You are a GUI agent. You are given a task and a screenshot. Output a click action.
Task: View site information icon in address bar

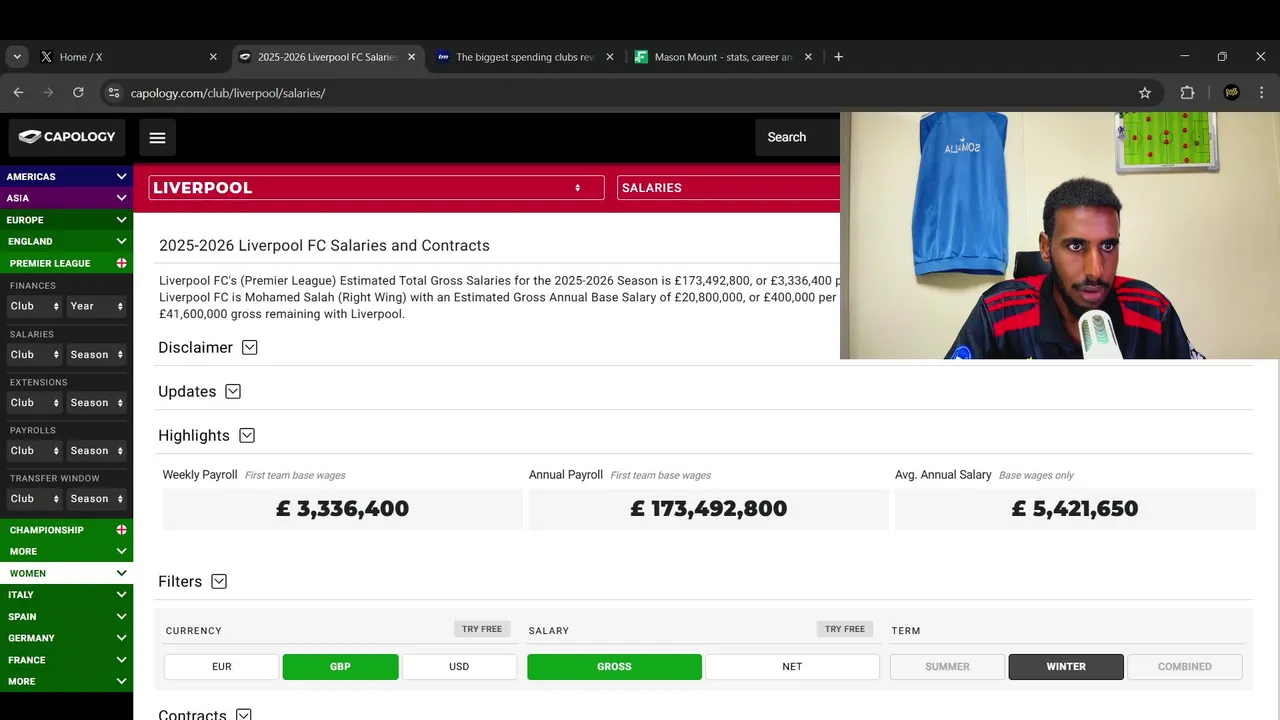pos(113,92)
